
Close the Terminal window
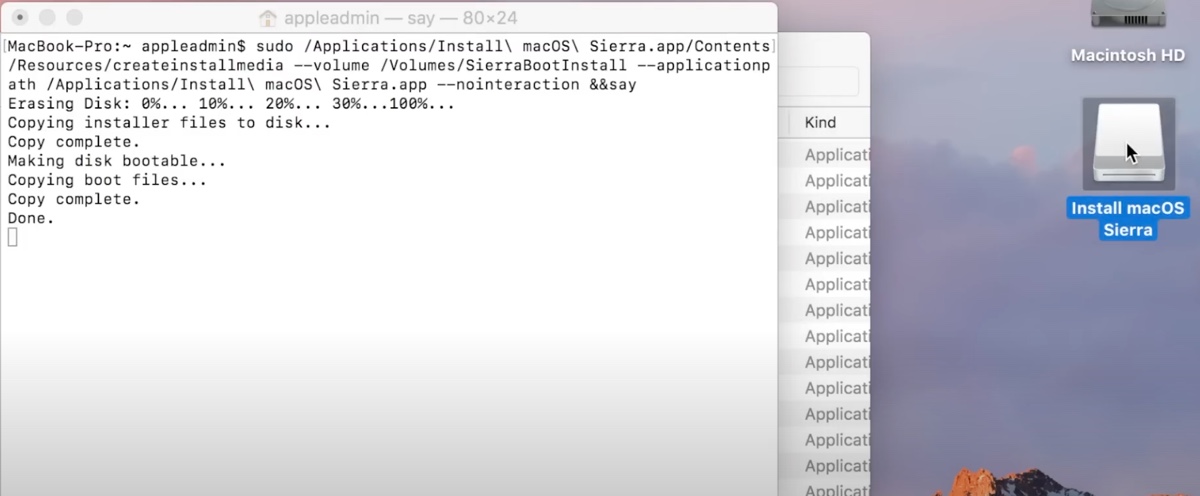(16, 18)
